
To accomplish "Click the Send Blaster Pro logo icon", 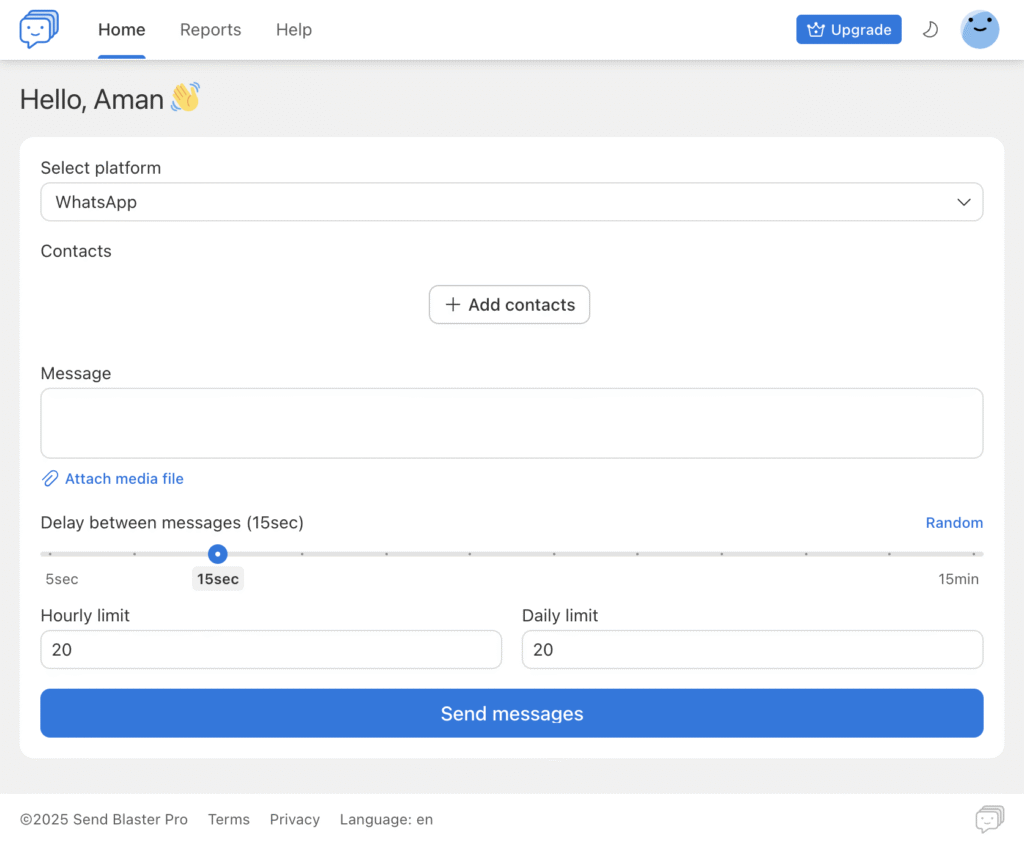I will pos(39,29).
